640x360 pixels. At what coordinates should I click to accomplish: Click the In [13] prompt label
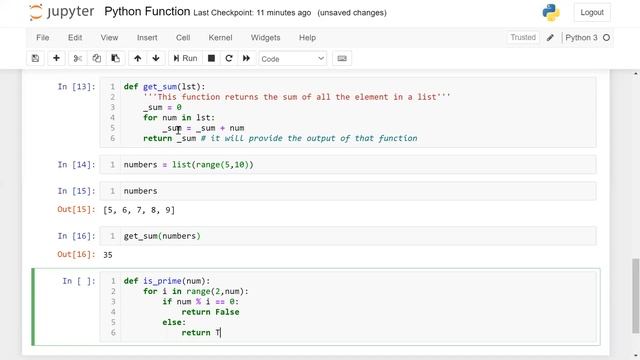coord(76,87)
